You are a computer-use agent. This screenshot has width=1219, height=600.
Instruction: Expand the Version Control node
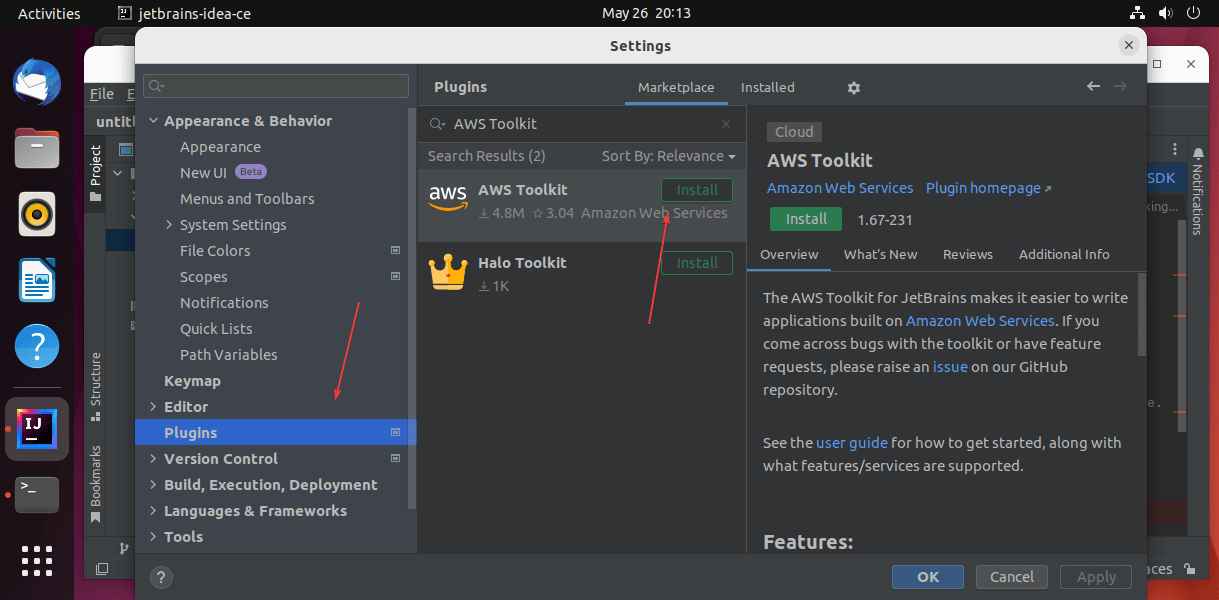click(x=153, y=459)
